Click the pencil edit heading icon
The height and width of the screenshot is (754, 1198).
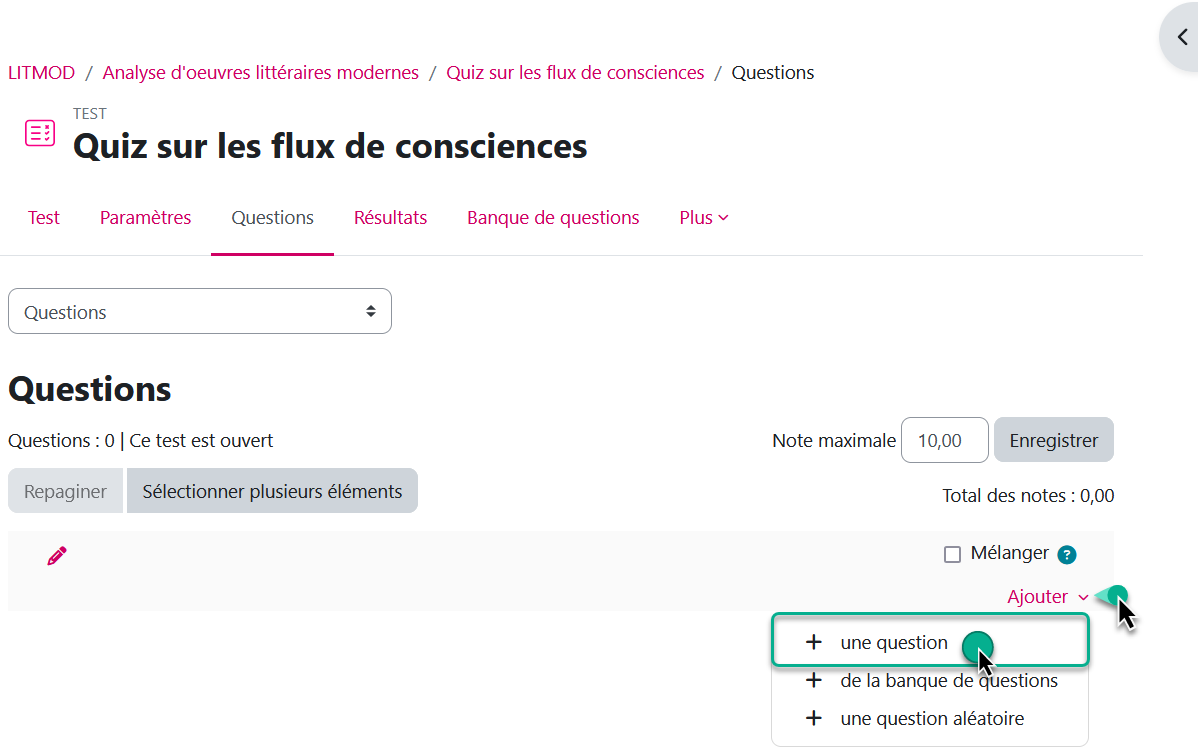click(x=57, y=556)
